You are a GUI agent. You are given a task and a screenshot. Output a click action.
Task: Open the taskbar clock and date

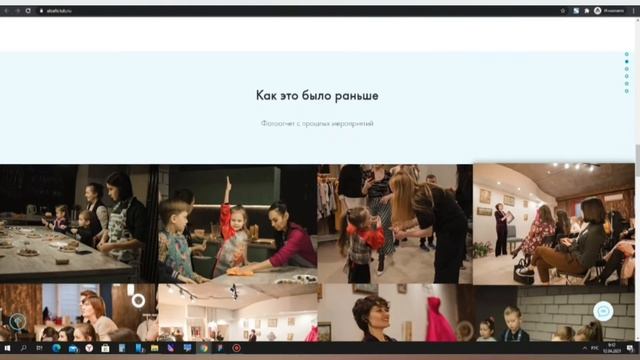coord(611,348)
